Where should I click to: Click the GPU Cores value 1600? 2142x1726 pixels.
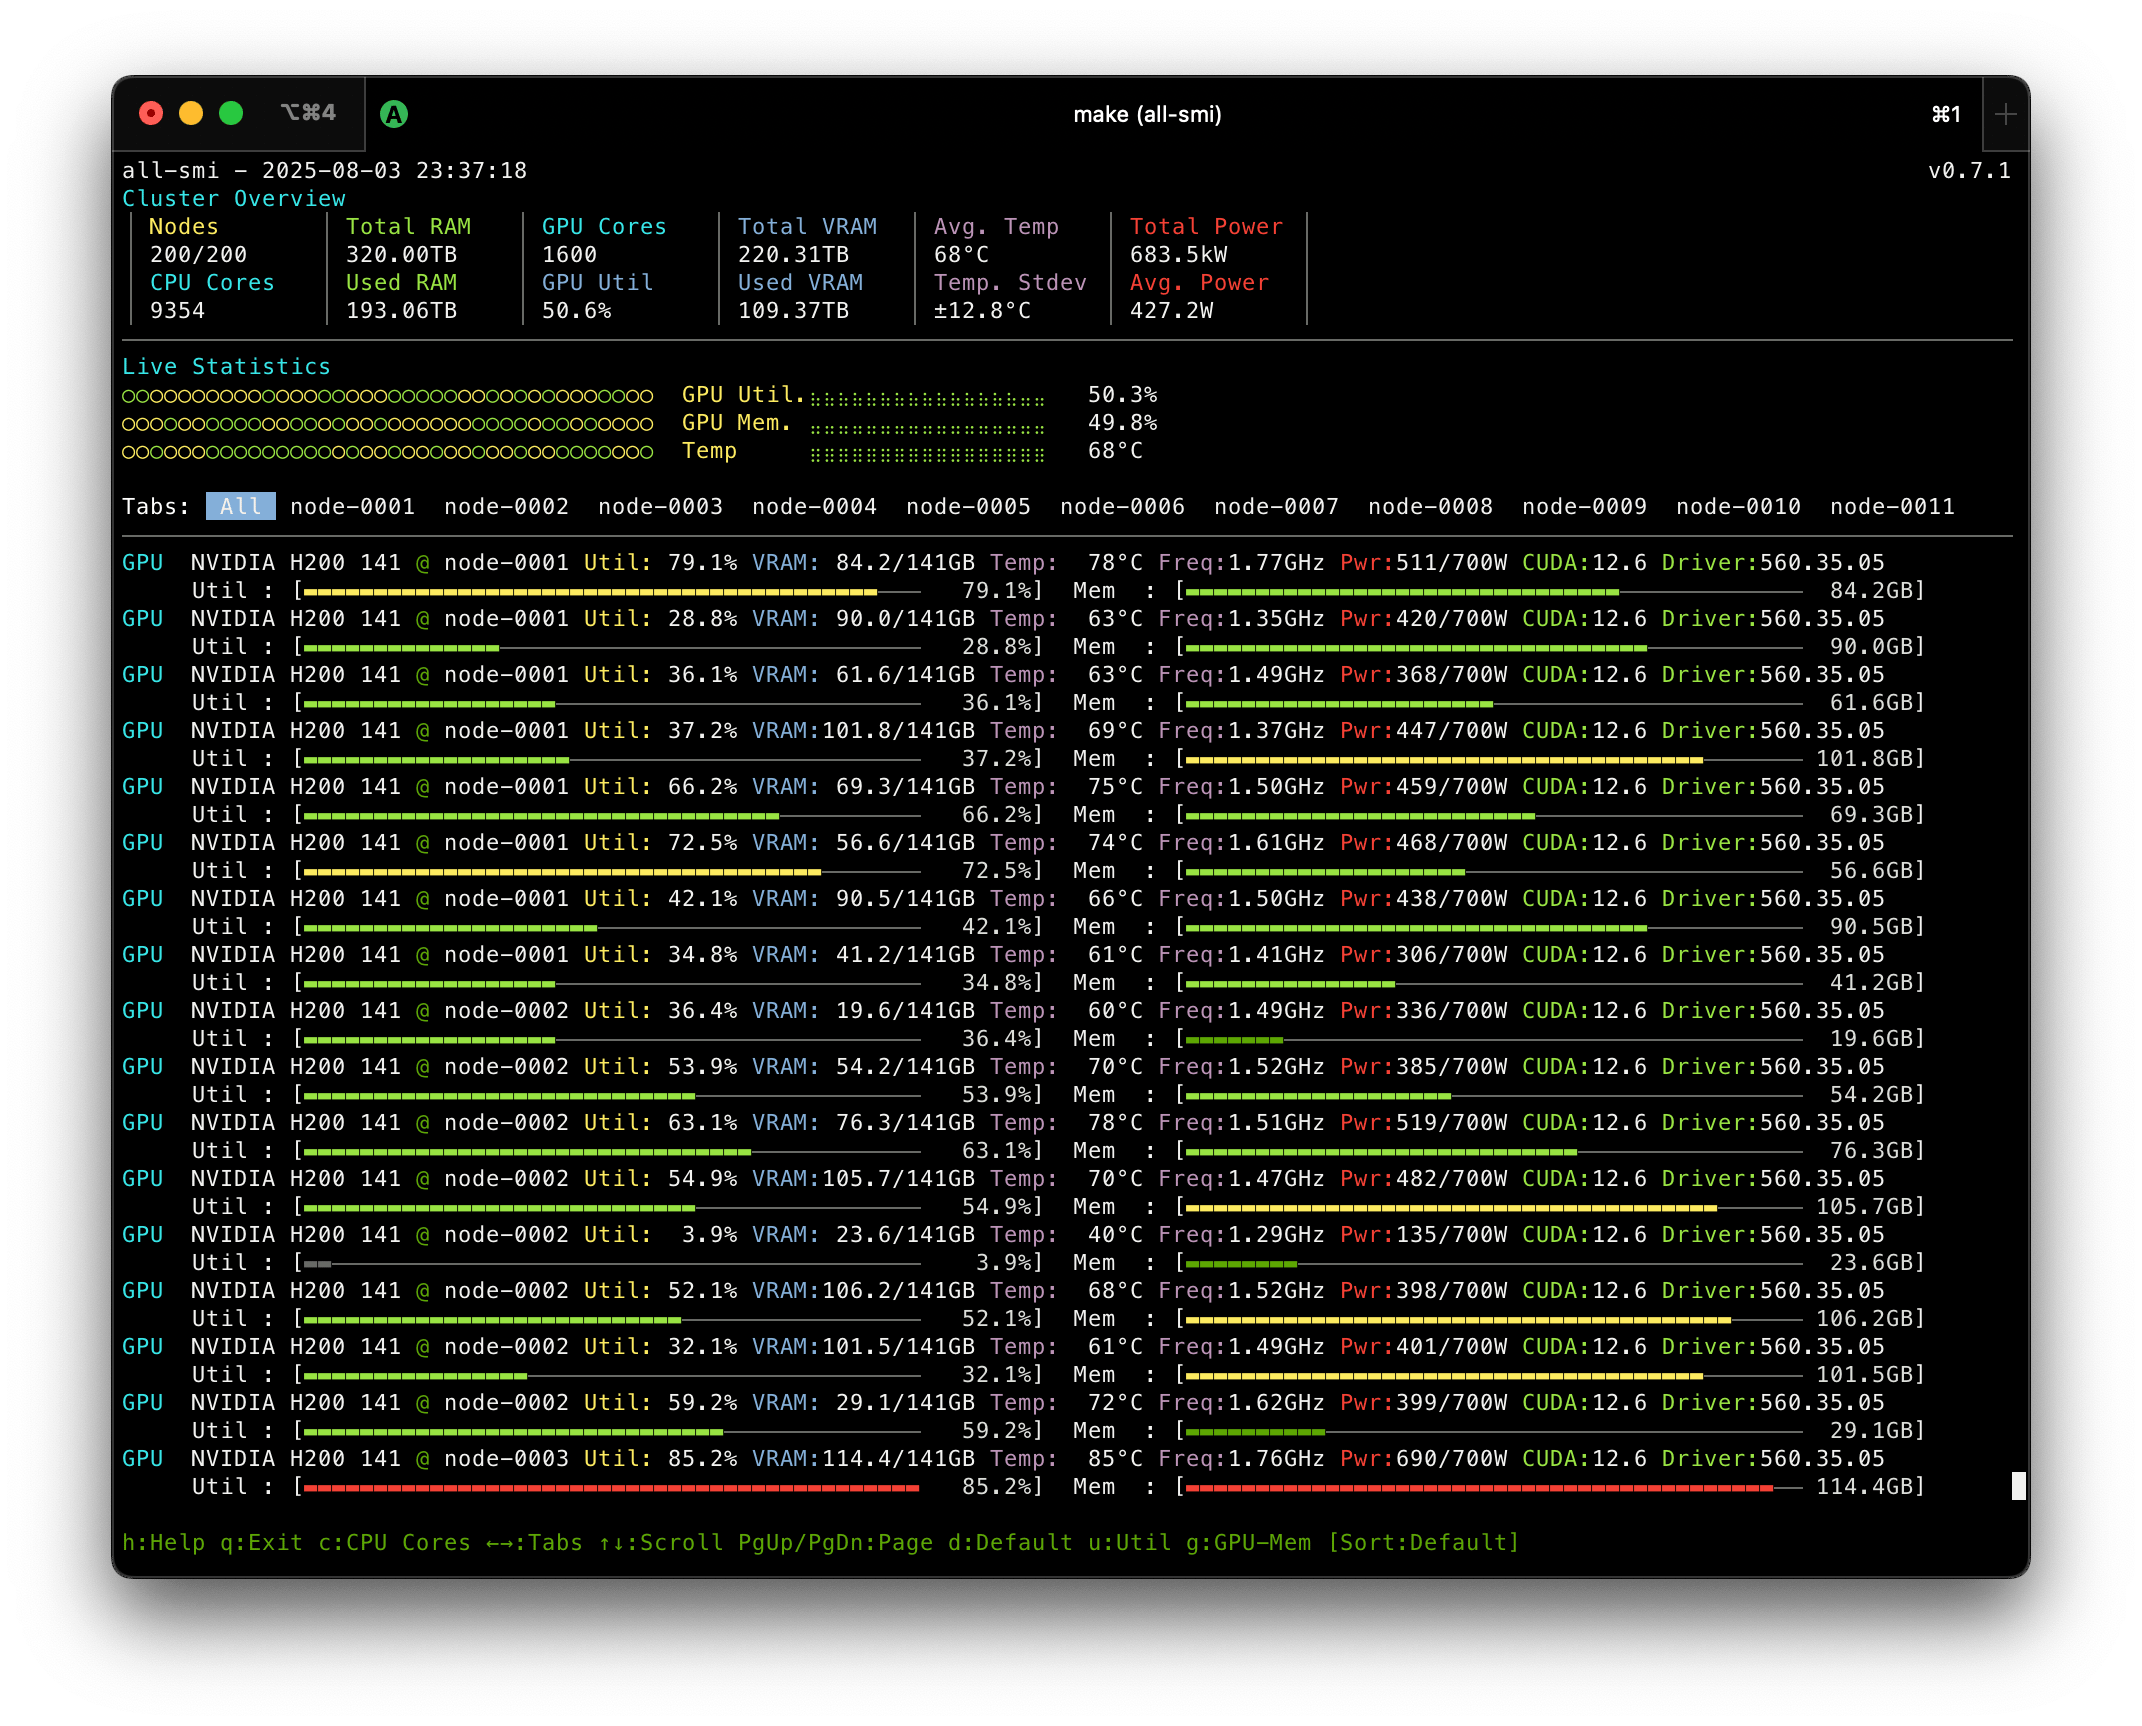point(570,254)
